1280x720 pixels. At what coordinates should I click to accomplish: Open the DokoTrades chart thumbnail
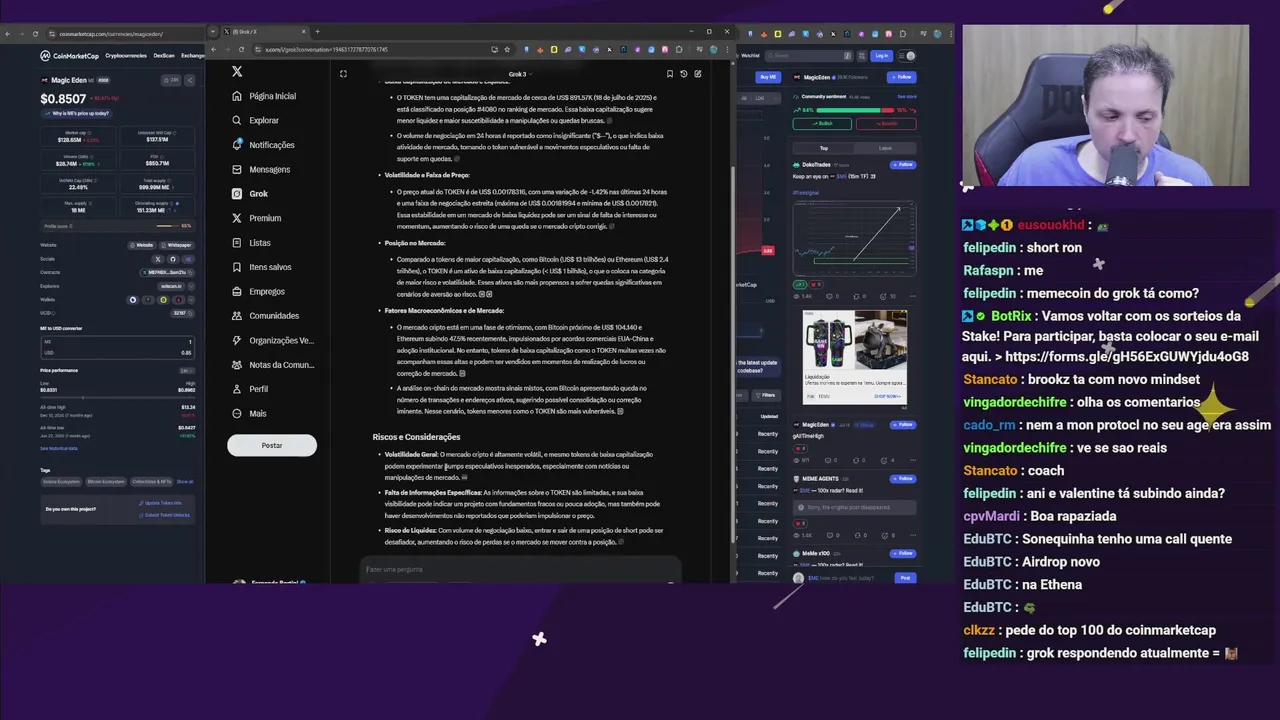click(x=854, y=238)
